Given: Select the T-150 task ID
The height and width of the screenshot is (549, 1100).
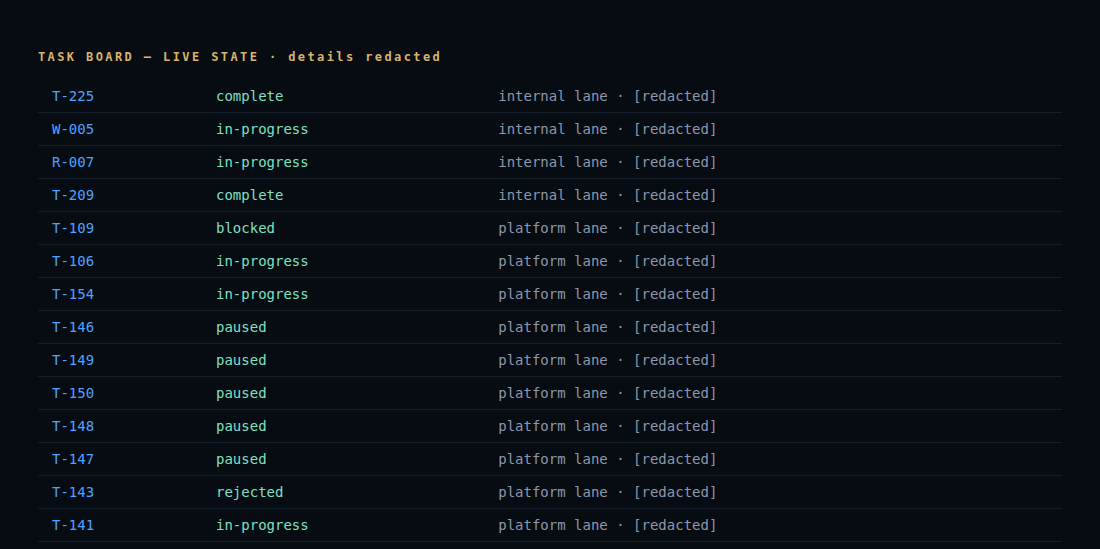Looking at the screenshot, I should click(73, 393).
